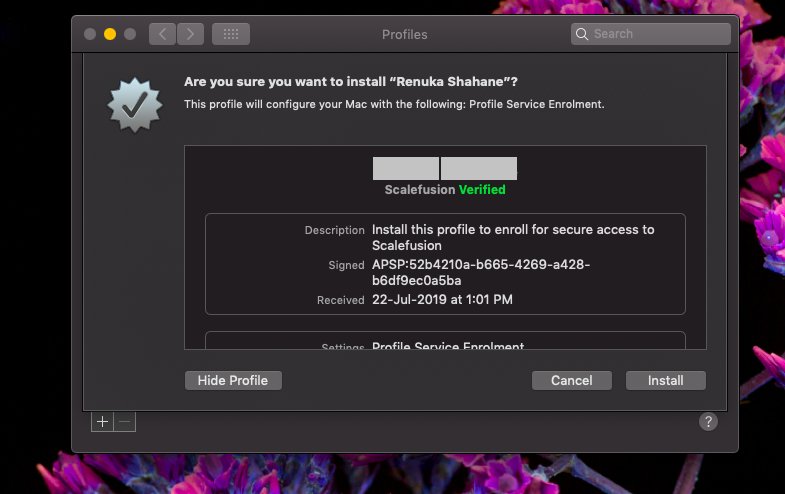Hide the profile details via Hide Profile
The width and height of the screenshot is (785, 494).
(233, 380)
